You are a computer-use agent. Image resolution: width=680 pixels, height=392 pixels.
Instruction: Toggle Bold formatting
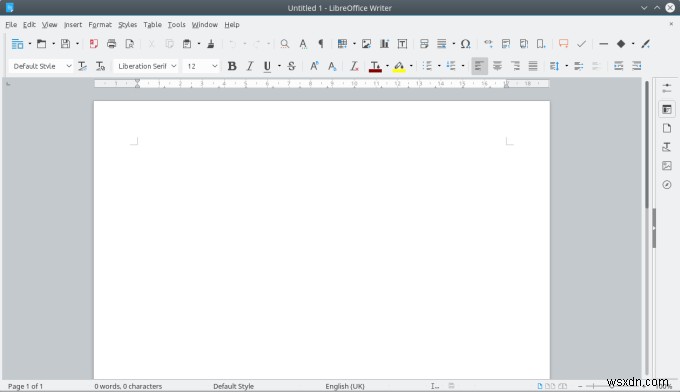tap(232, 66)
